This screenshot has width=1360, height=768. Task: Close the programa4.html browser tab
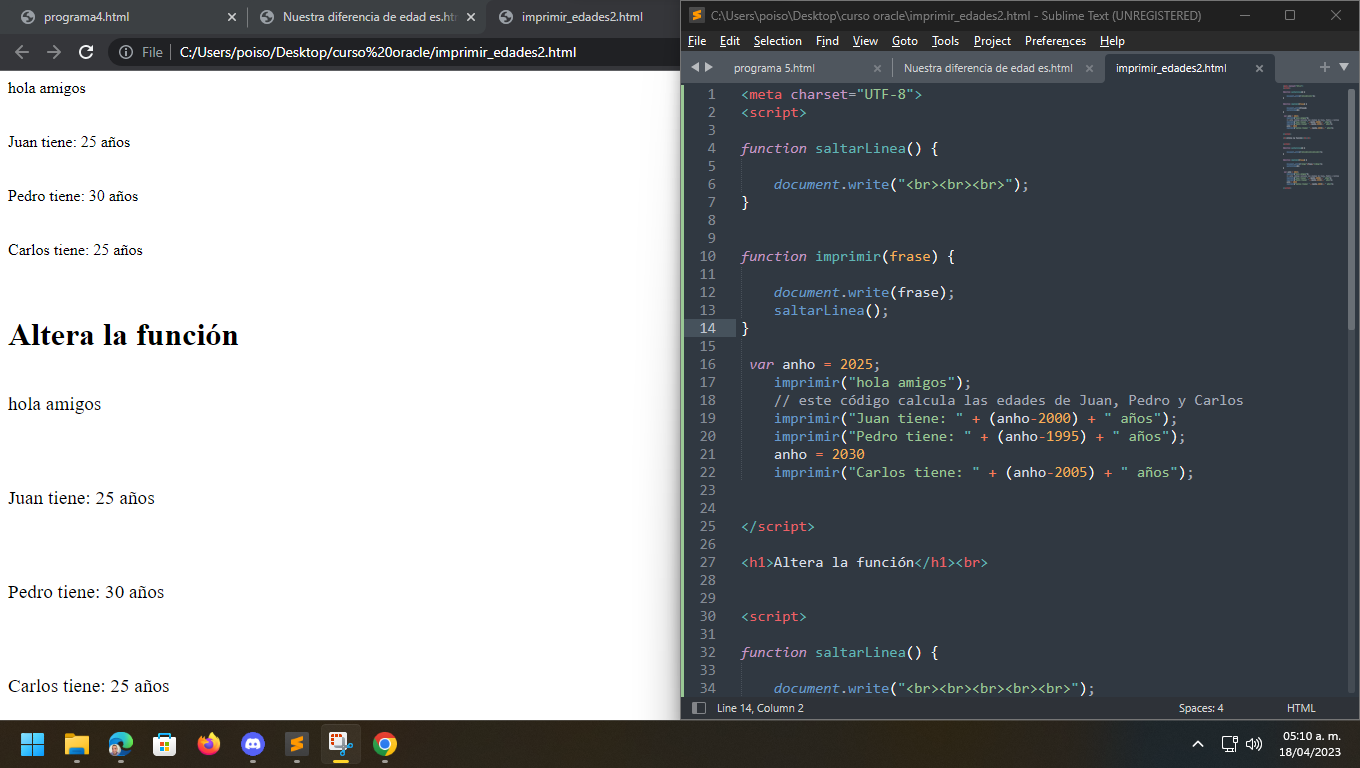pyautogui.click(x=232, y=17)
